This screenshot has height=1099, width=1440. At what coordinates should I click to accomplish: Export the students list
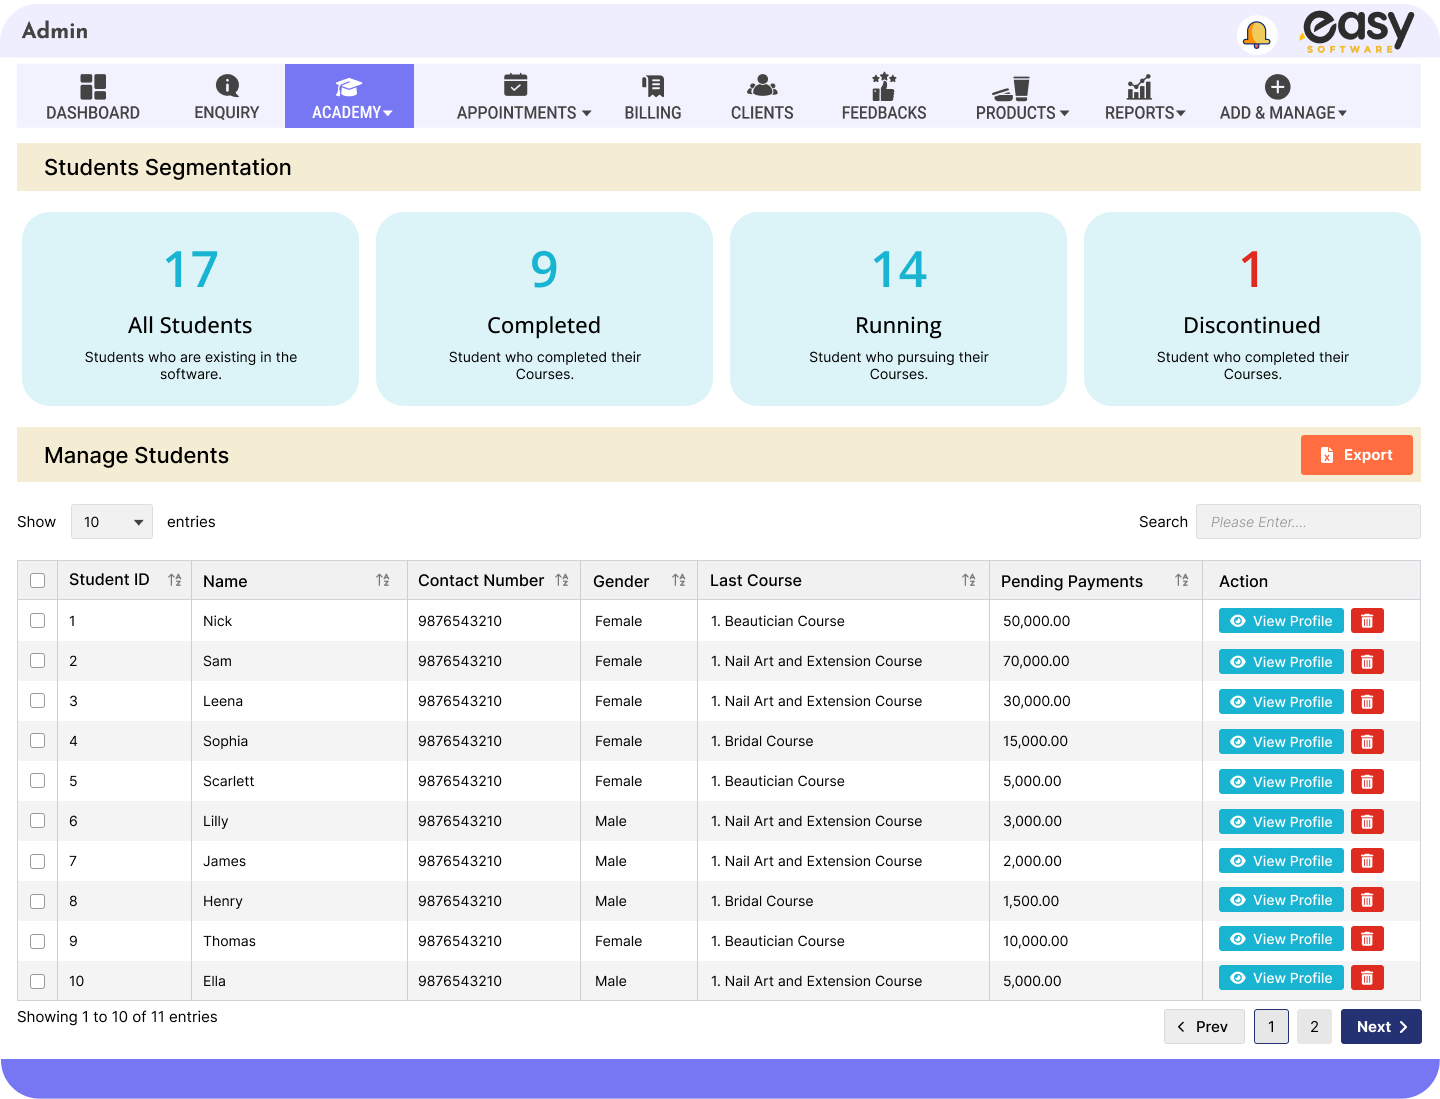[1356, 455]
